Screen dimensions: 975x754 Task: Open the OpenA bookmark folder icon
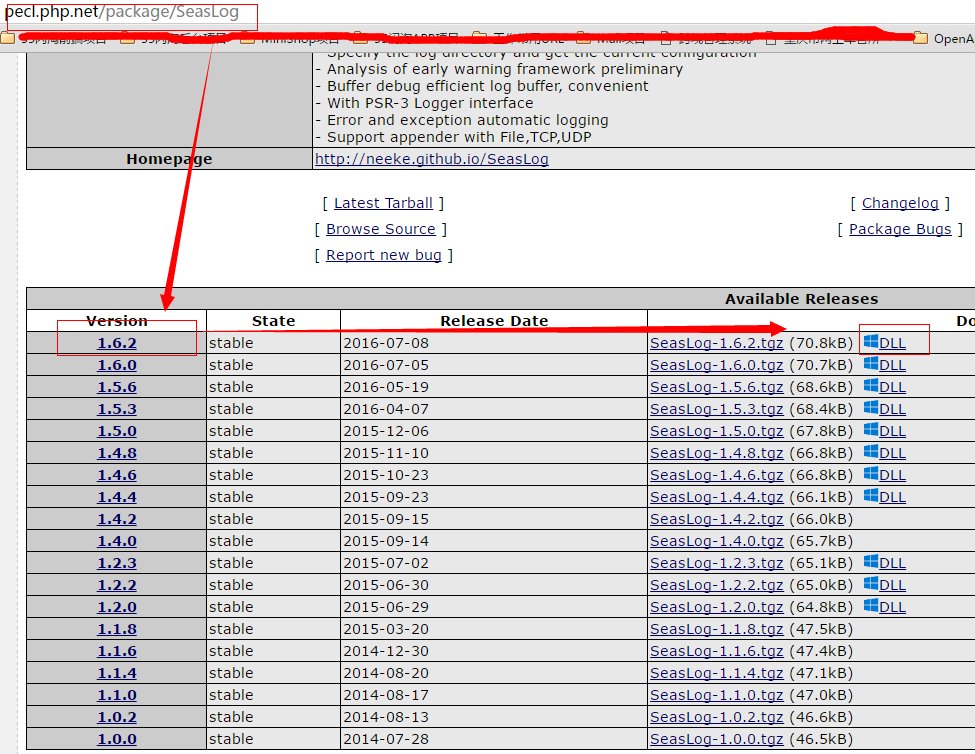click(921, 38)
